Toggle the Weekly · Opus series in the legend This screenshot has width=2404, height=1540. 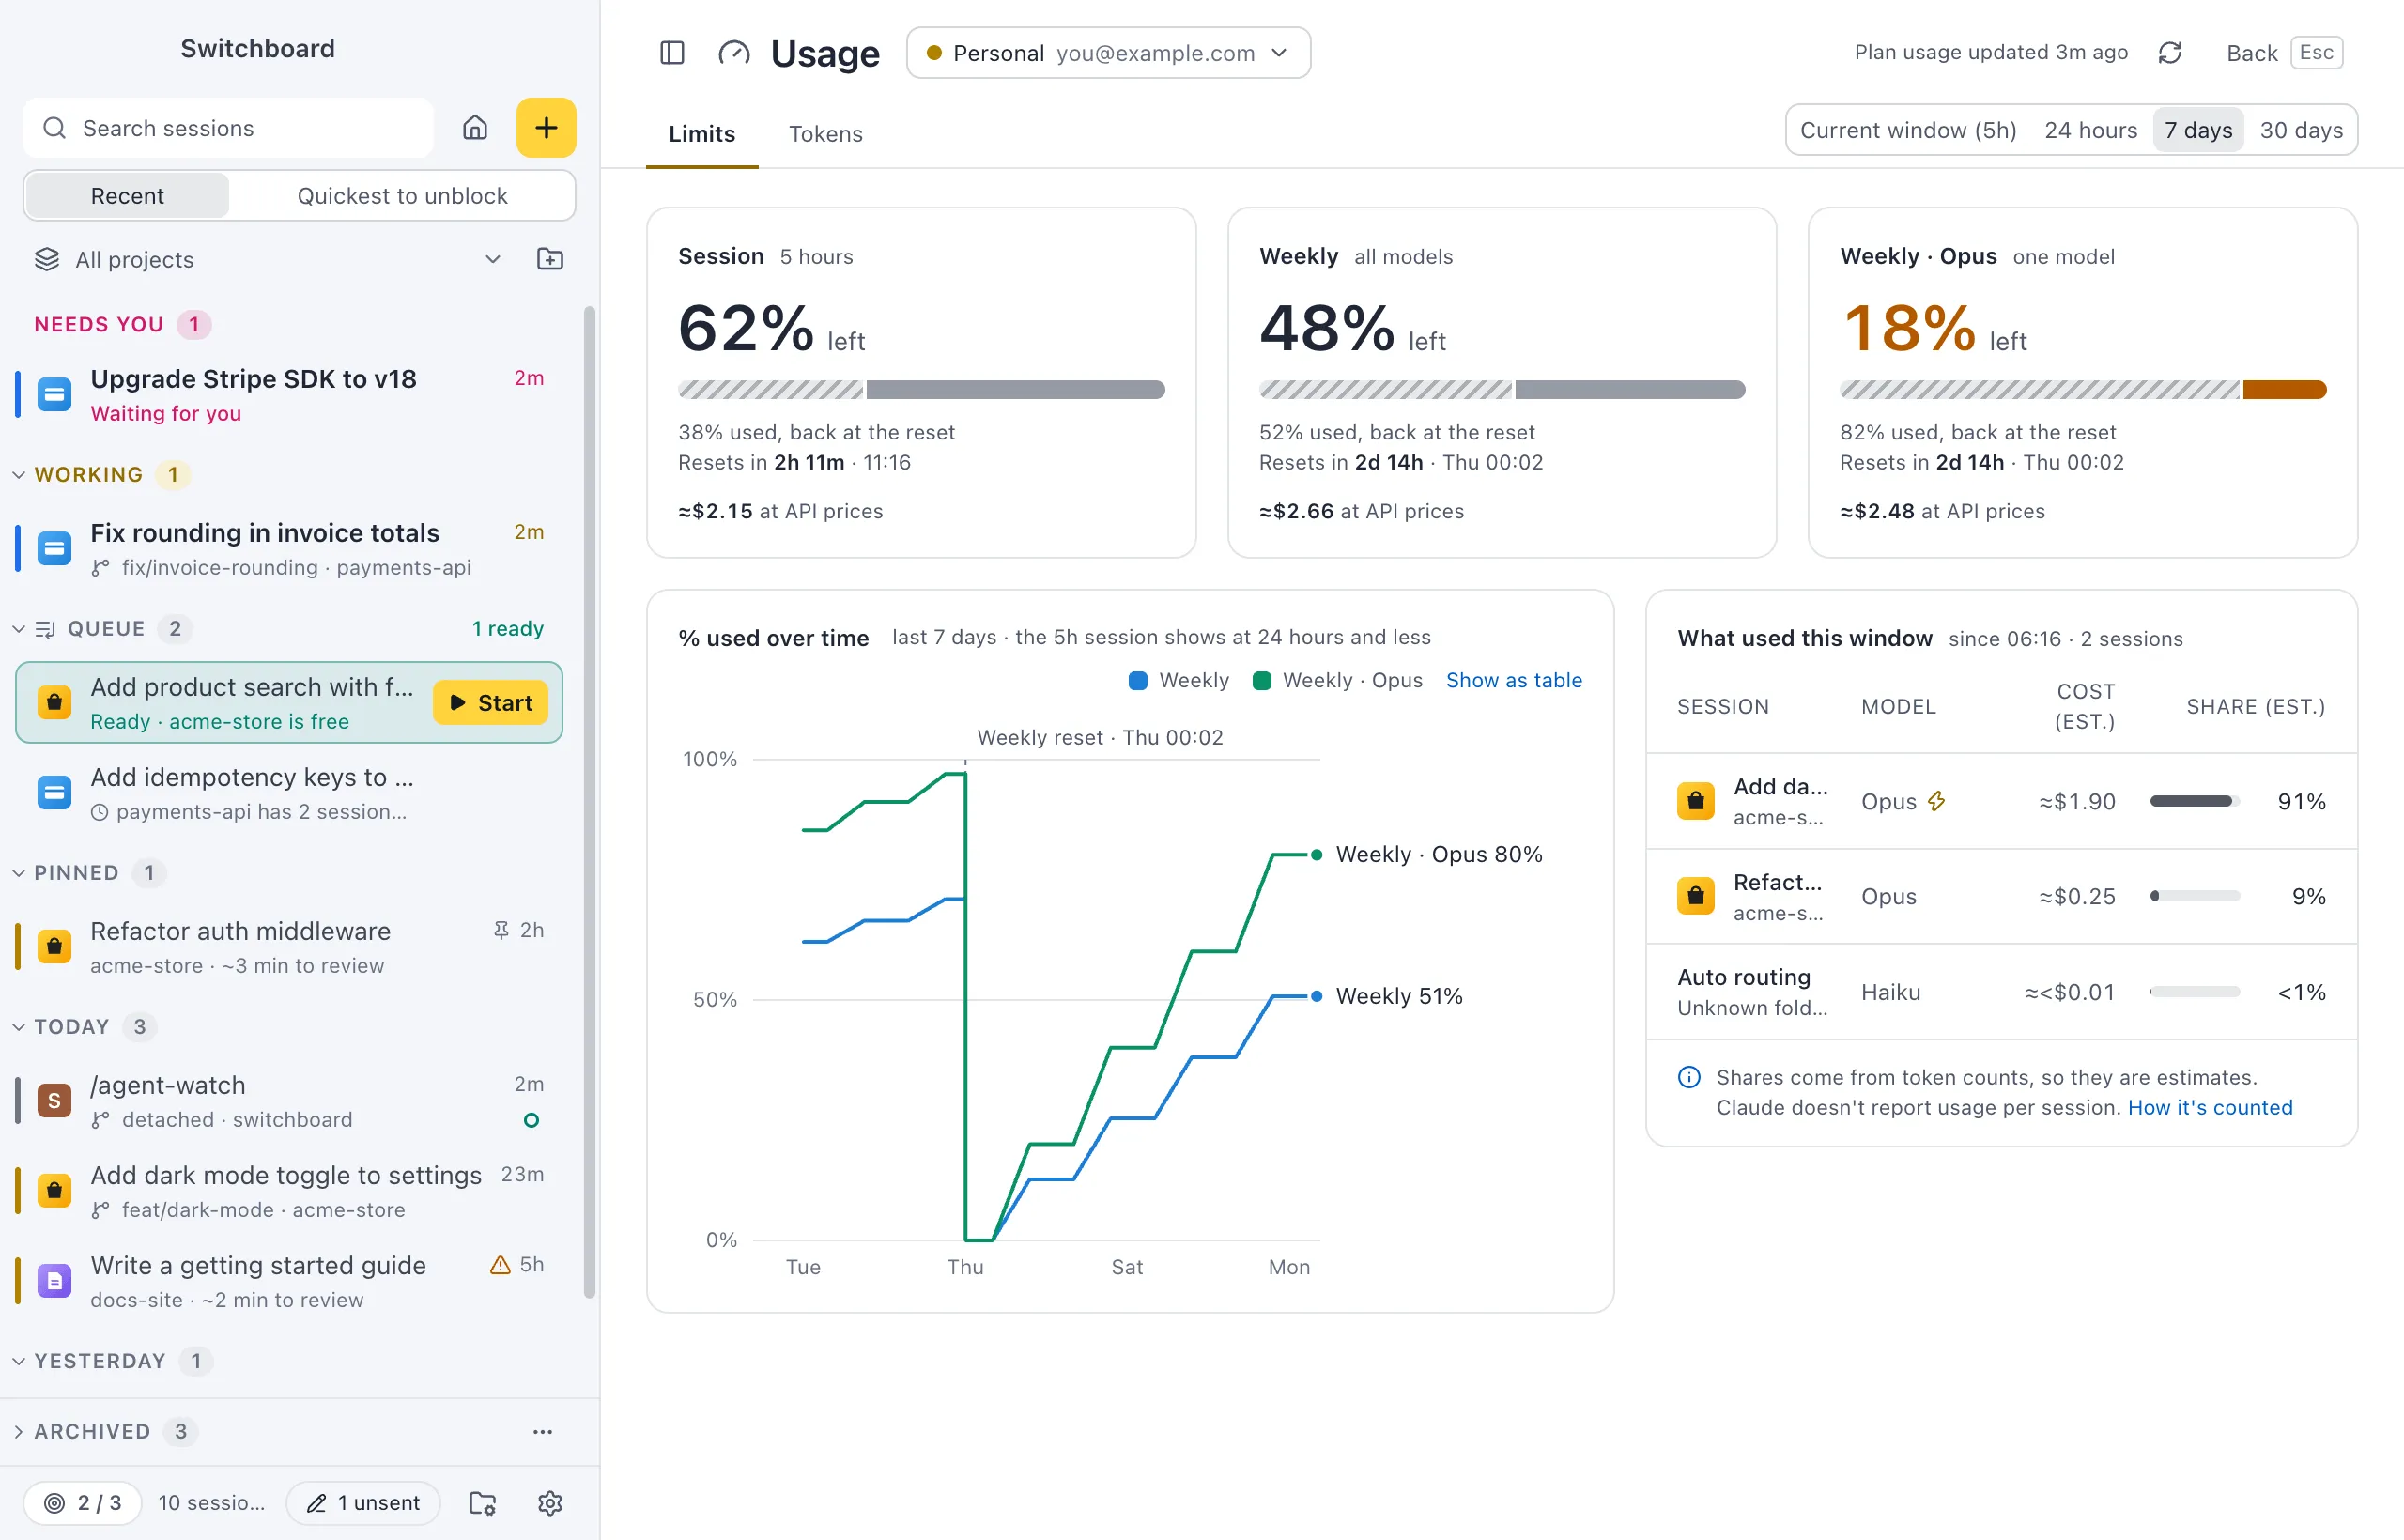coord(1337,681)
